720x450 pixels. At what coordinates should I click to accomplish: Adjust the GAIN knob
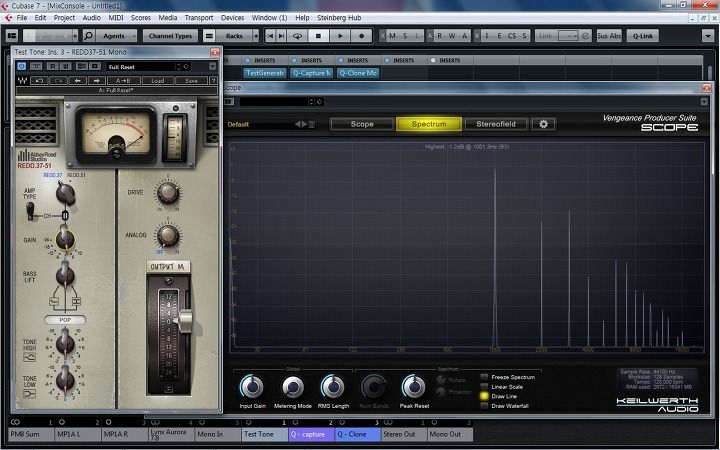click(x=65, y=239)
